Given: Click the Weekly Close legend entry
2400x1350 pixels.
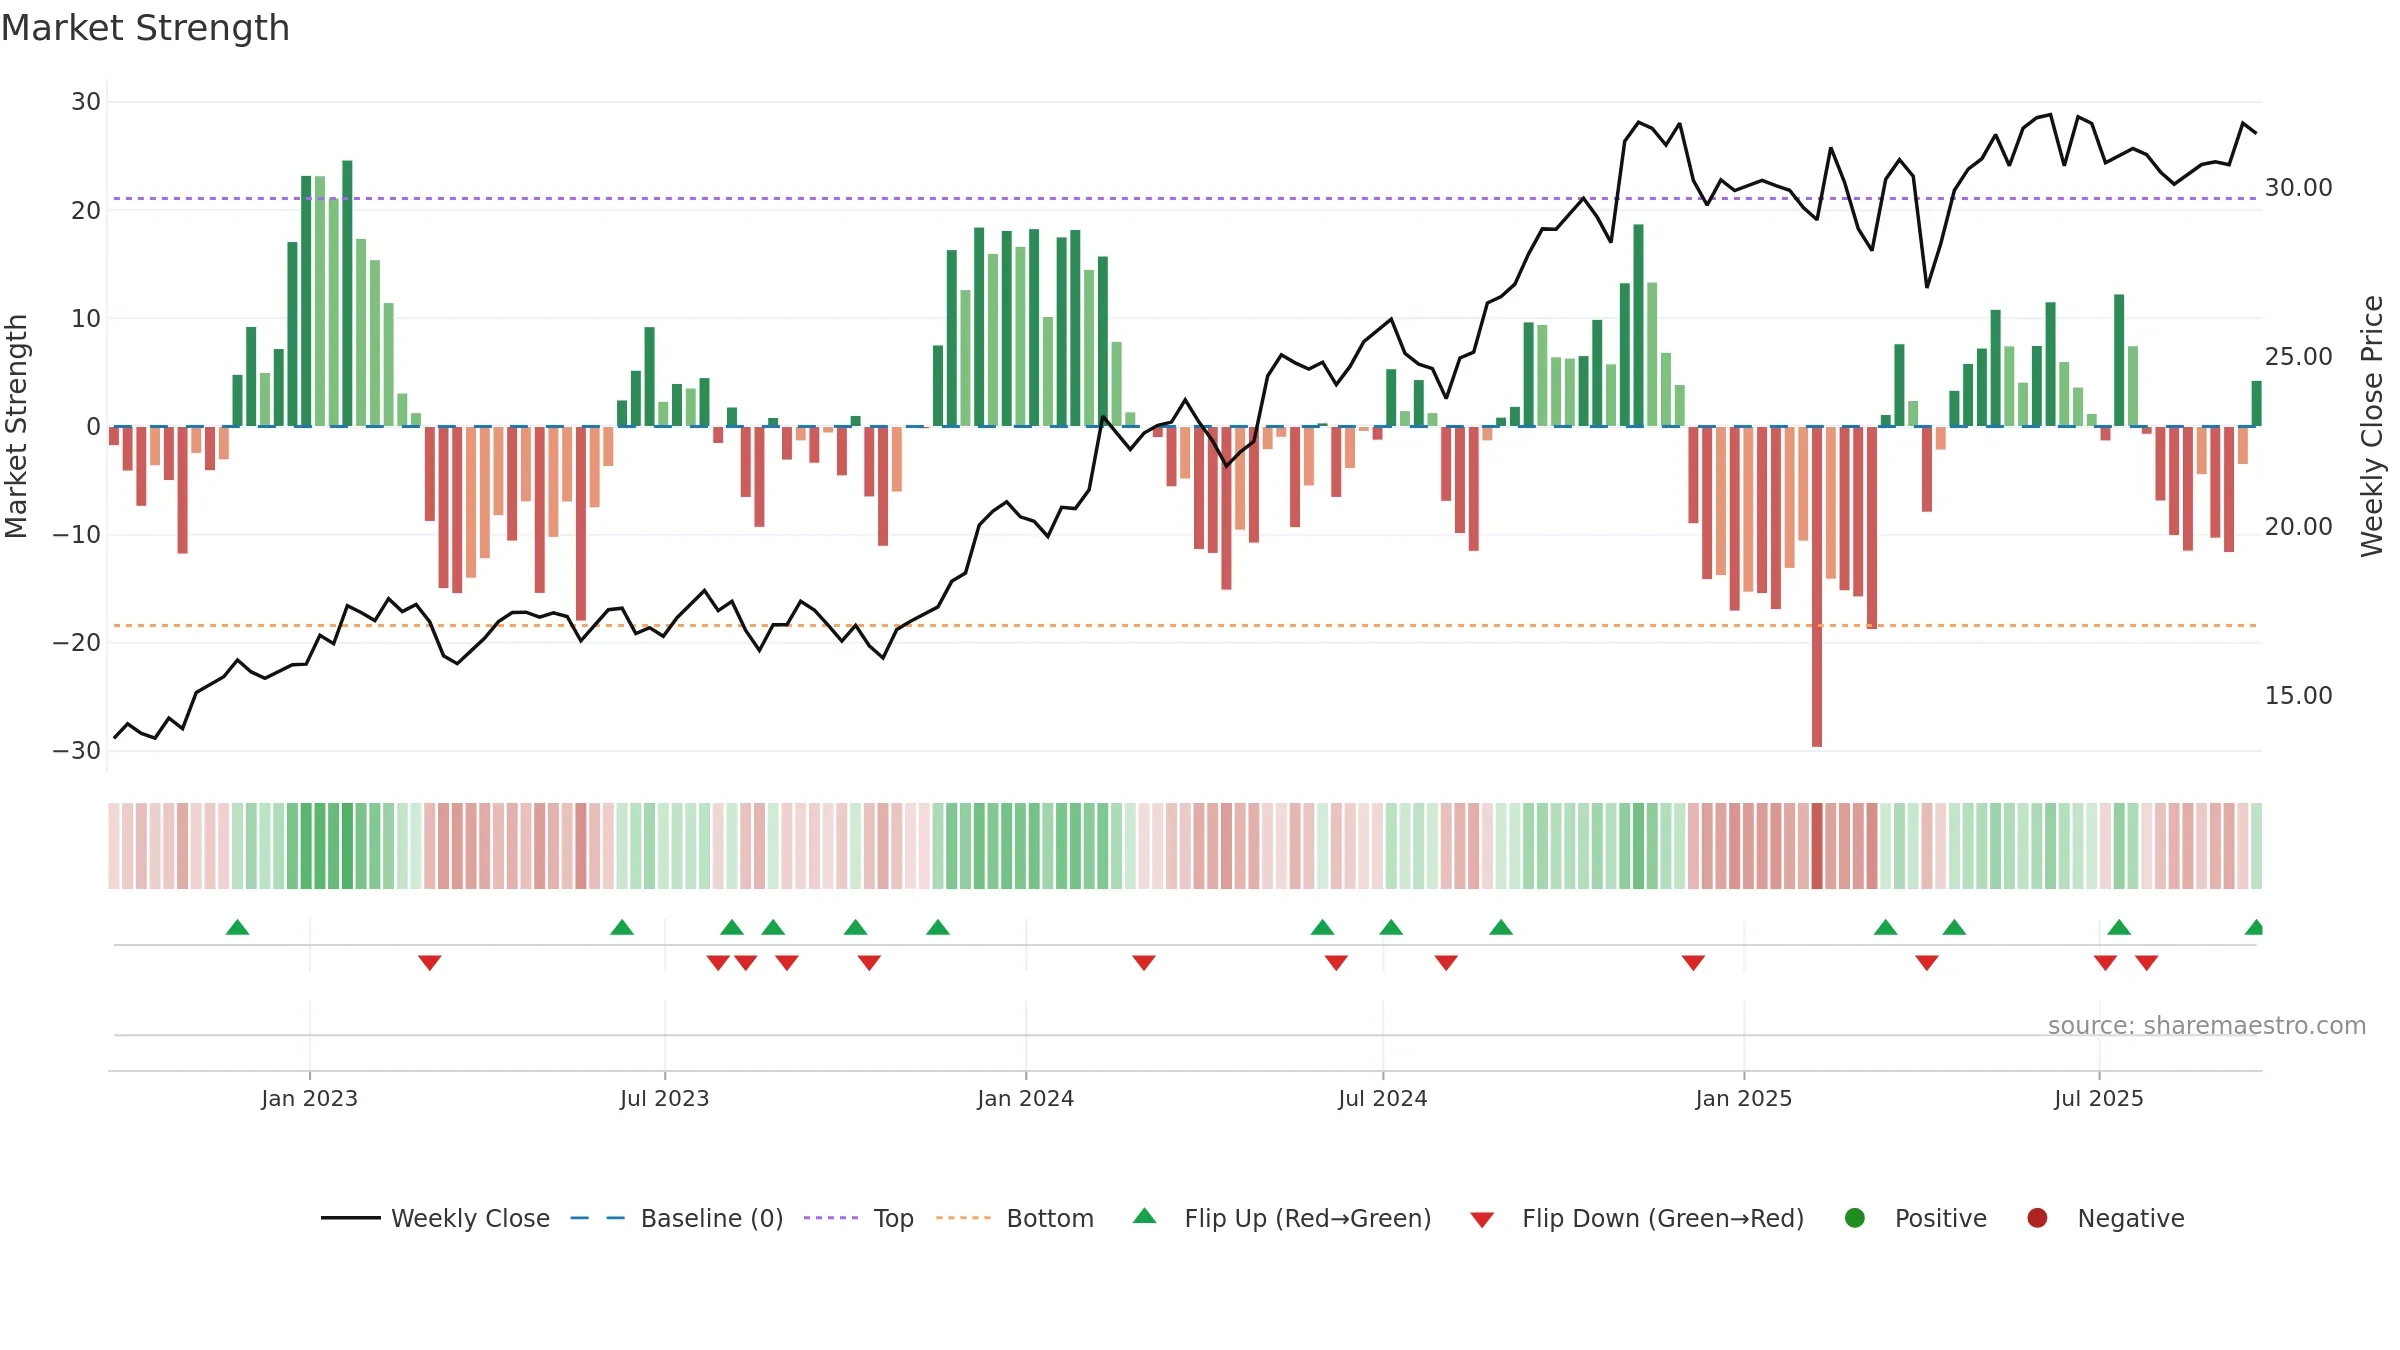Looking at the screenshot, I should (x=436, y=1218).
